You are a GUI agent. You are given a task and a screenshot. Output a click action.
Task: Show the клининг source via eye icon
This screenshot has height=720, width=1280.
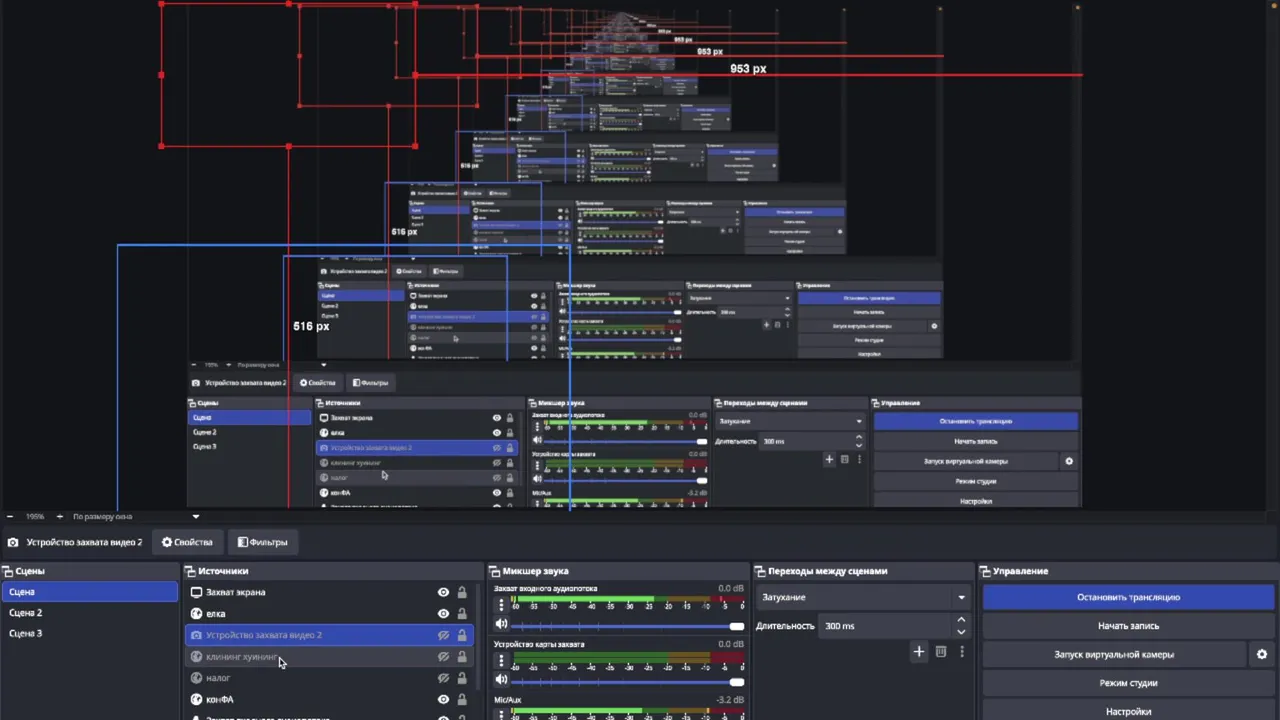point(443,657)
